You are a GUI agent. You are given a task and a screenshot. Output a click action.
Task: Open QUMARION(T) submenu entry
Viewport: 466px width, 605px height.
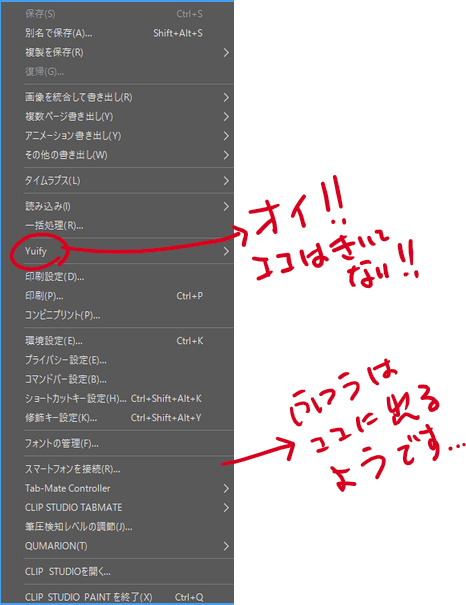tap(117, 546)
